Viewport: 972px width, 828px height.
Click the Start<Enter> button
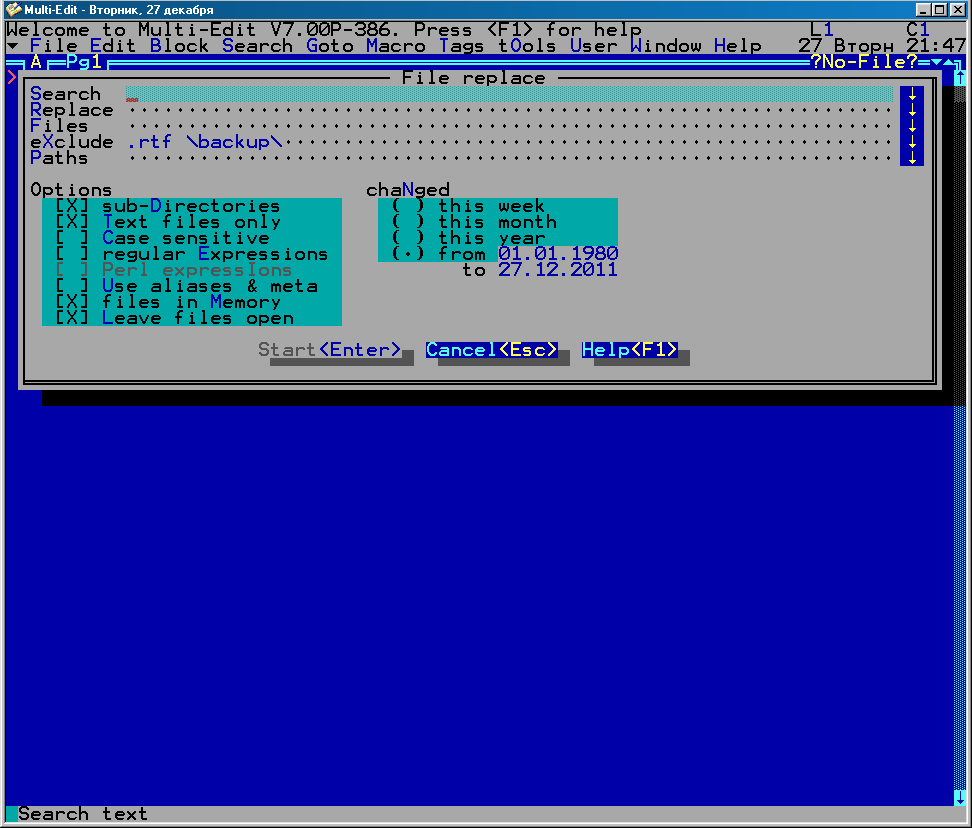pos(330,350)
